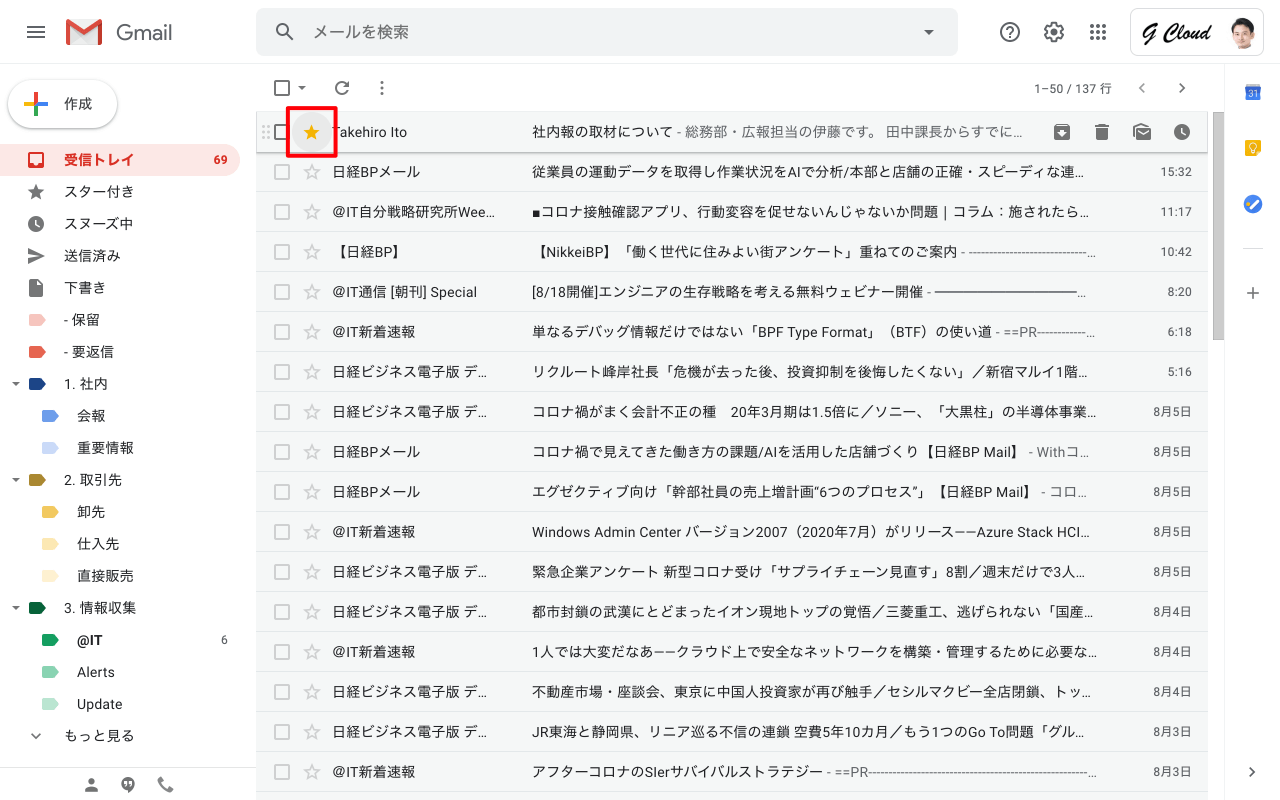Viewport: 1280px width, 800px height.
Task: Open the settings gear
Action: [1054, 32]
